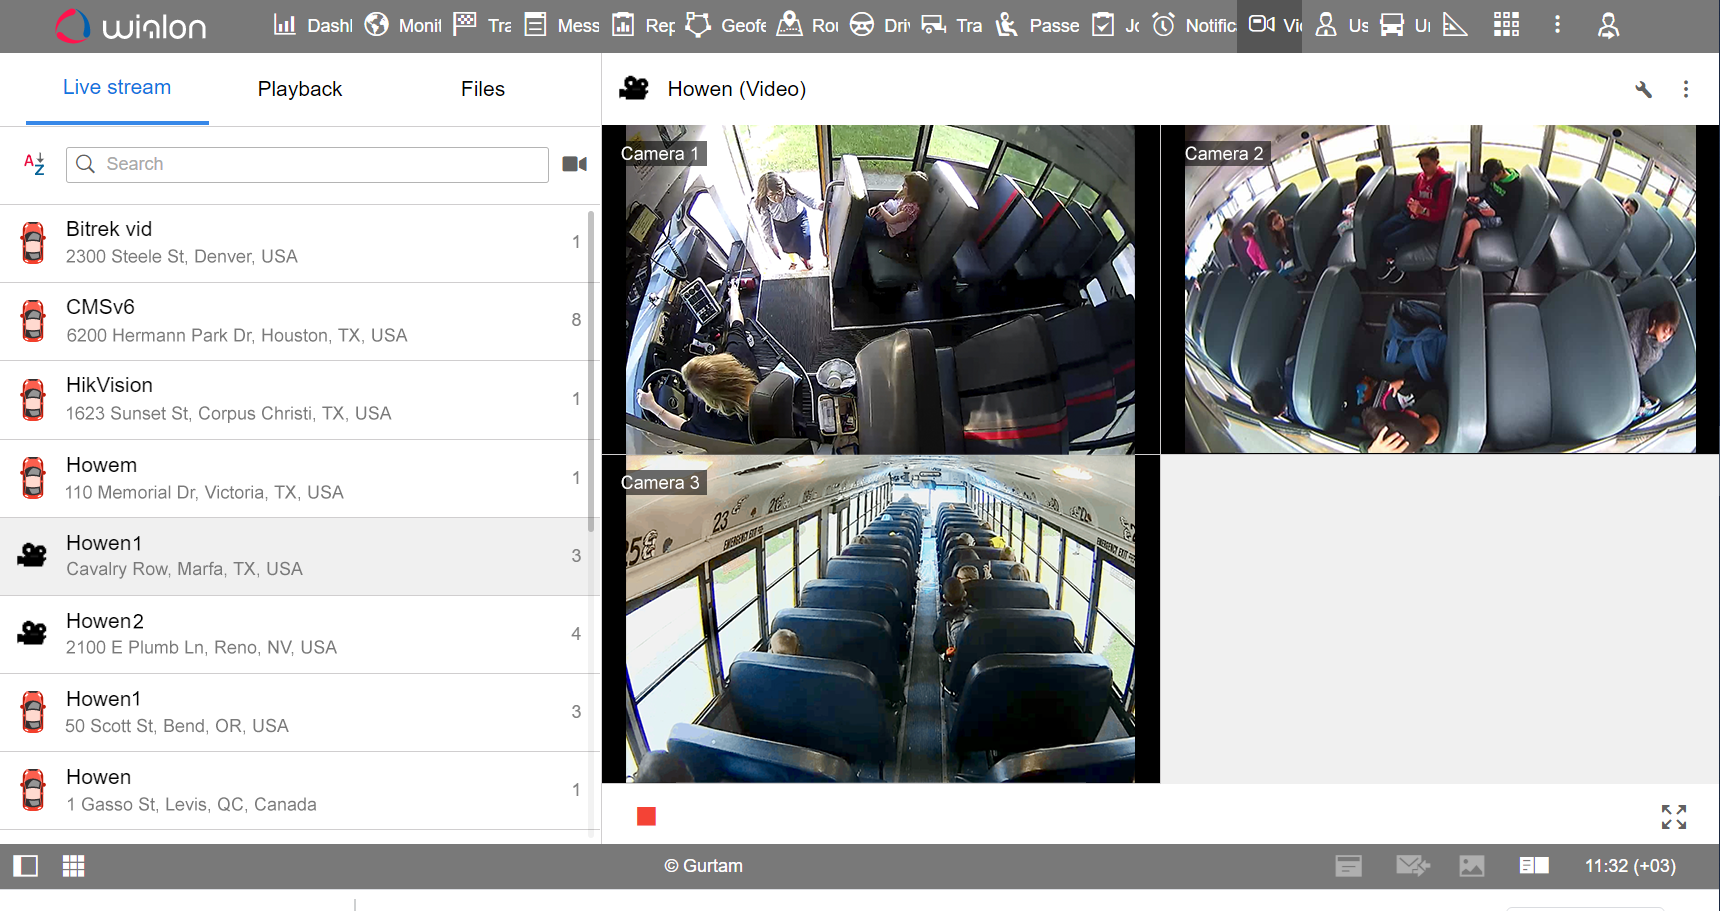This screenshot has height=911, width=1720.
Task: Take a snapshot using the image icon
Action: click(1472, 865)
